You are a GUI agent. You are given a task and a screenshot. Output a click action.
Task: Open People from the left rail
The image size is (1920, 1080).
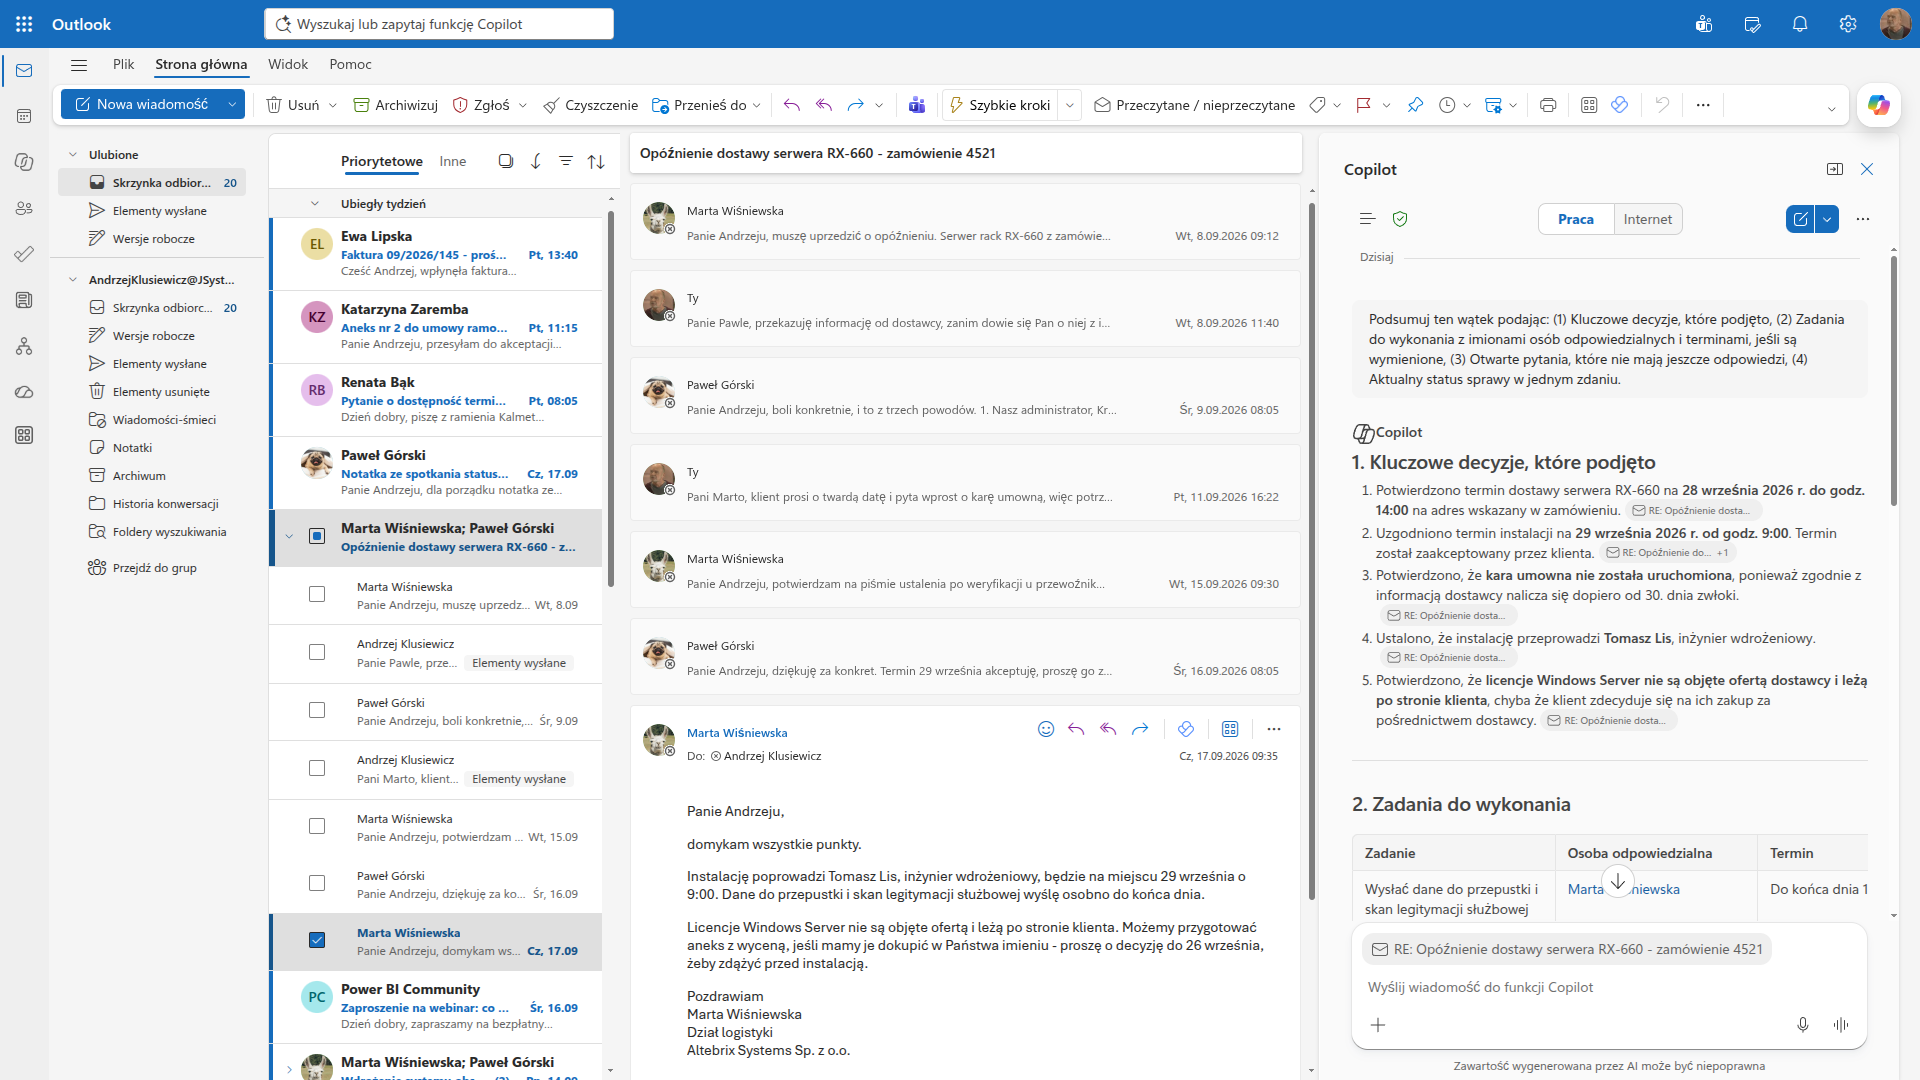tap(24, 208)
